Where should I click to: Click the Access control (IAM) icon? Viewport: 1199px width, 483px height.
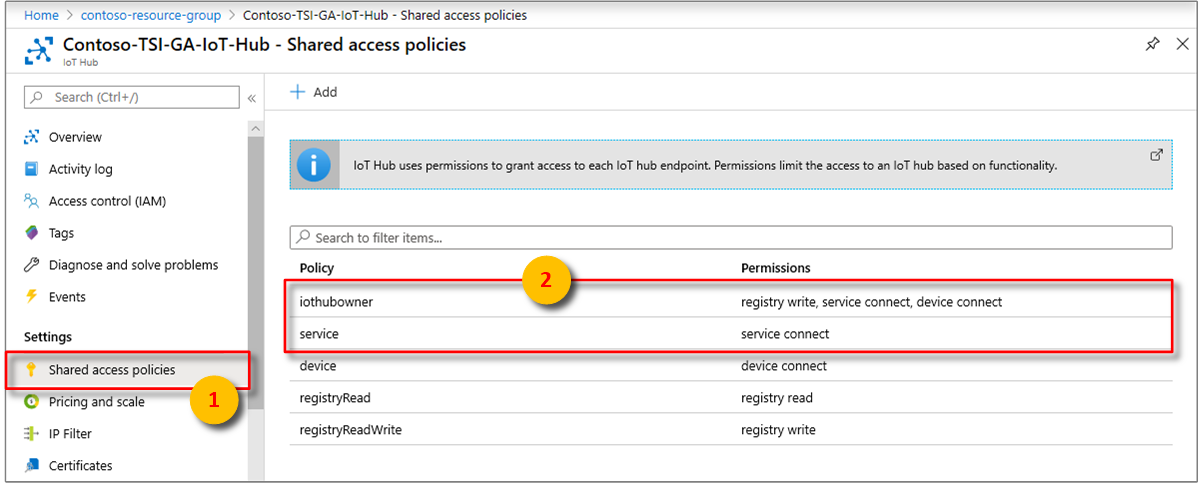(31, 201)
